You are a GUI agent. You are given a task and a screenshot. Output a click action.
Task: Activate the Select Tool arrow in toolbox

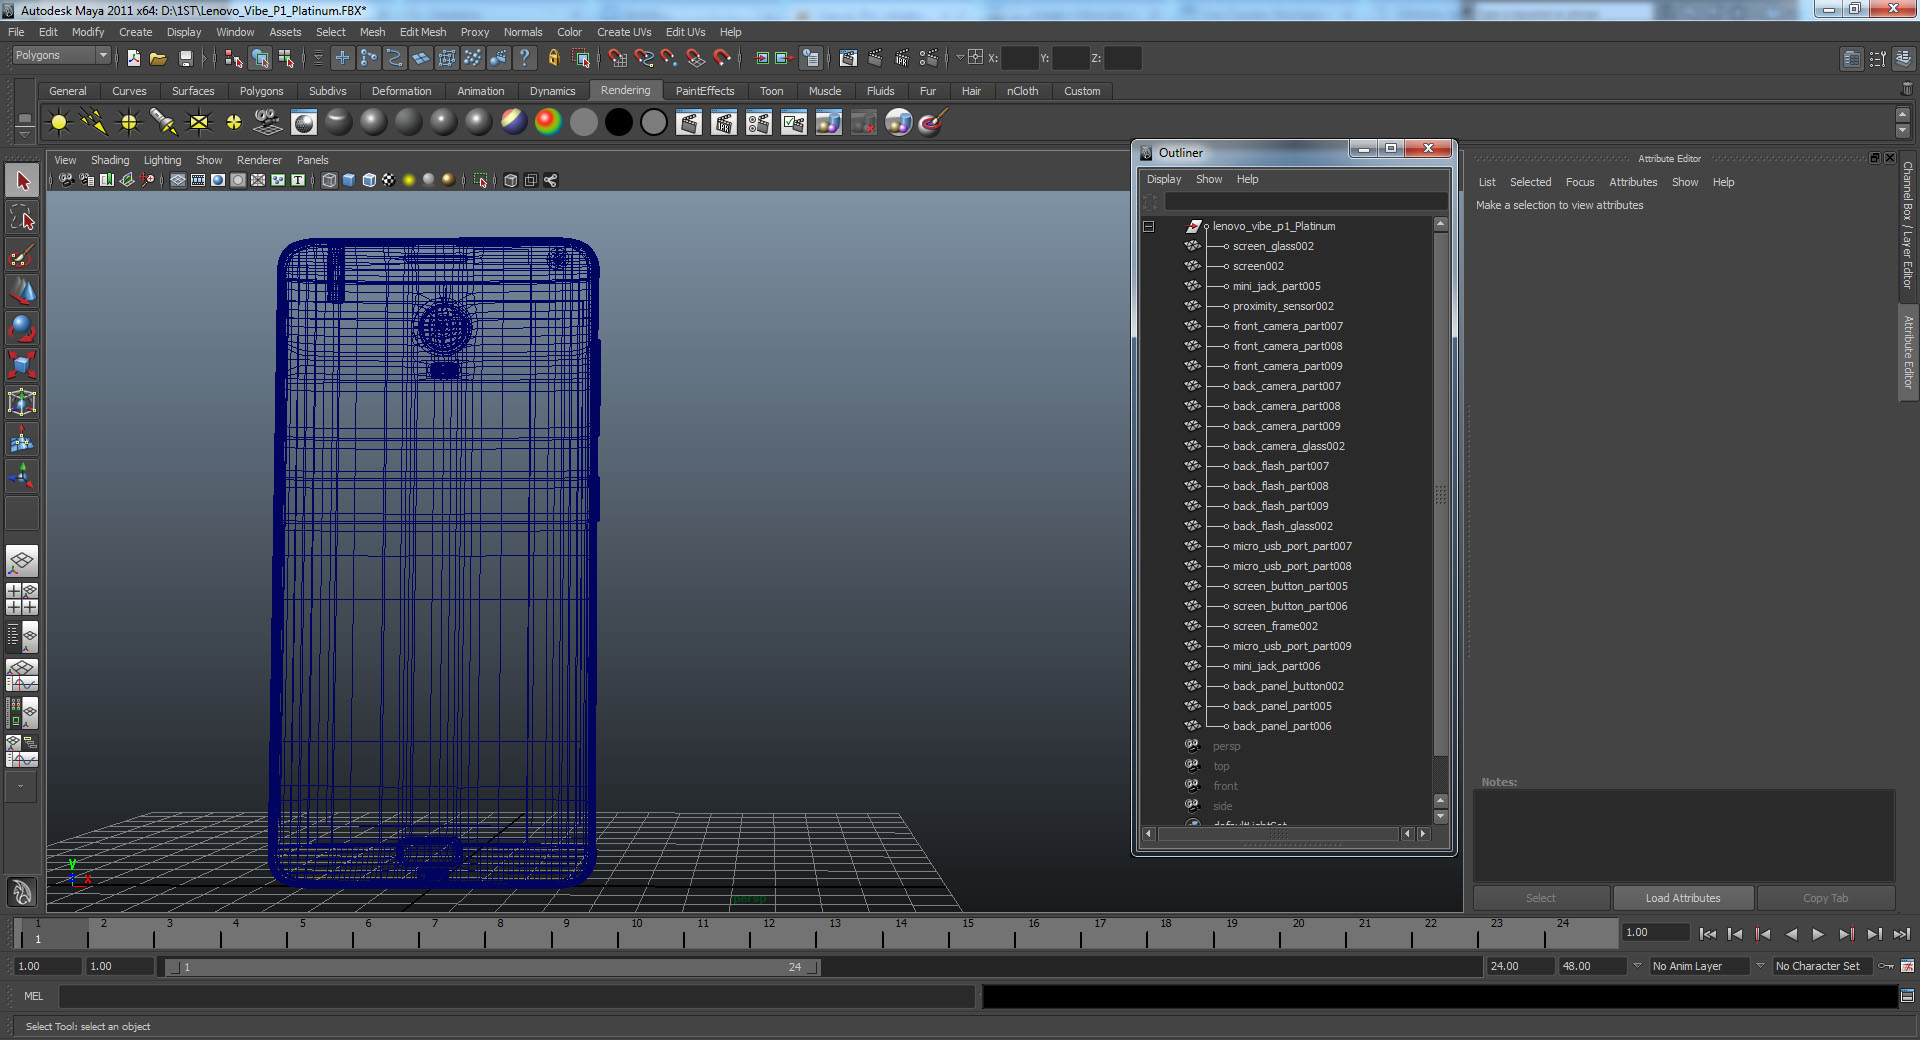click(22, 181)
